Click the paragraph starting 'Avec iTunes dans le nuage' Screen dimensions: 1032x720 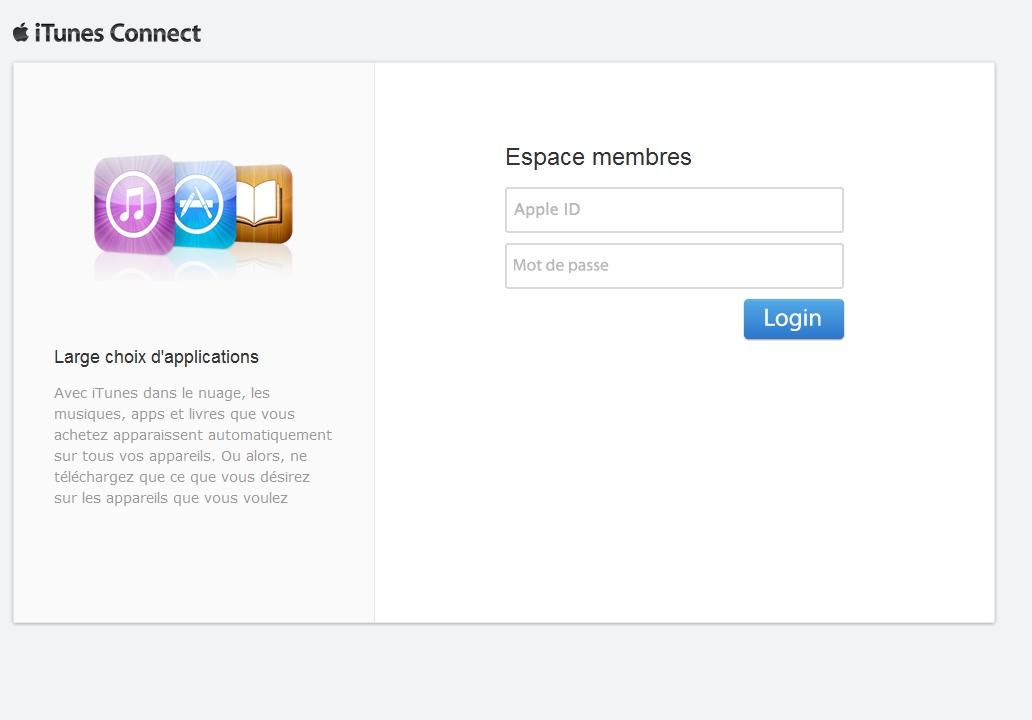click(x=193, y=446)
